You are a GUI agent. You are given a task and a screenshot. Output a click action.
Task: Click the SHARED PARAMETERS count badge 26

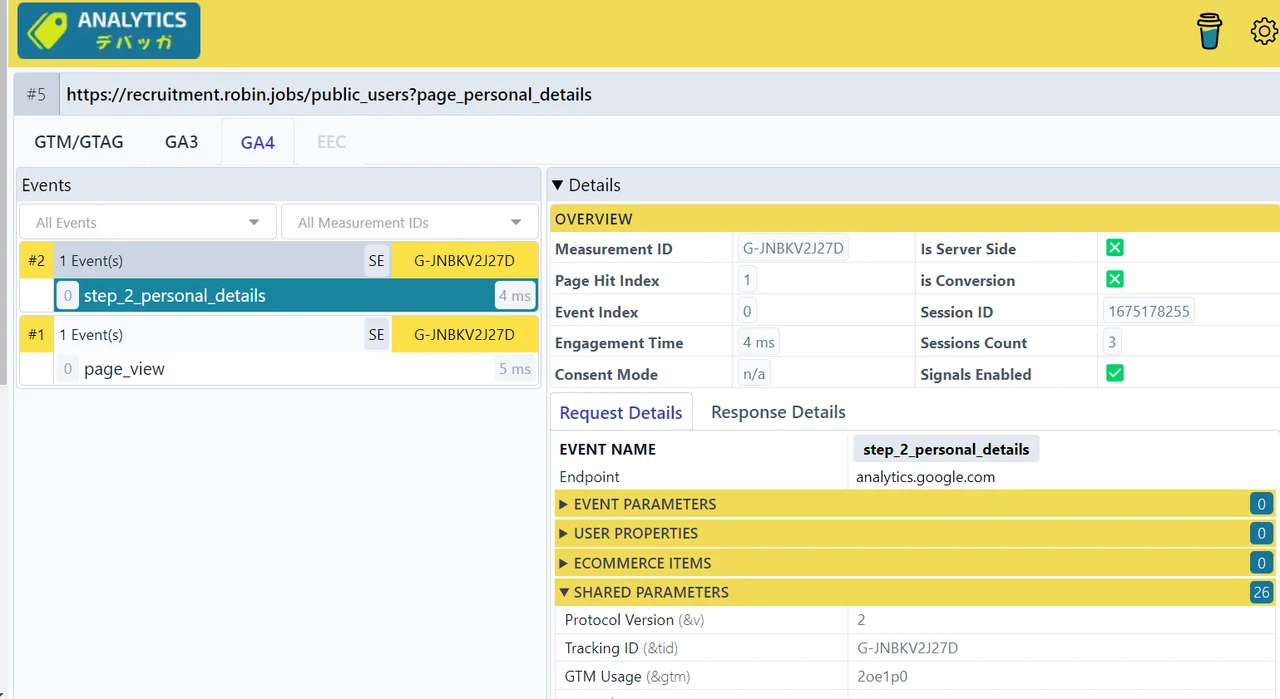click(1261, 592)
